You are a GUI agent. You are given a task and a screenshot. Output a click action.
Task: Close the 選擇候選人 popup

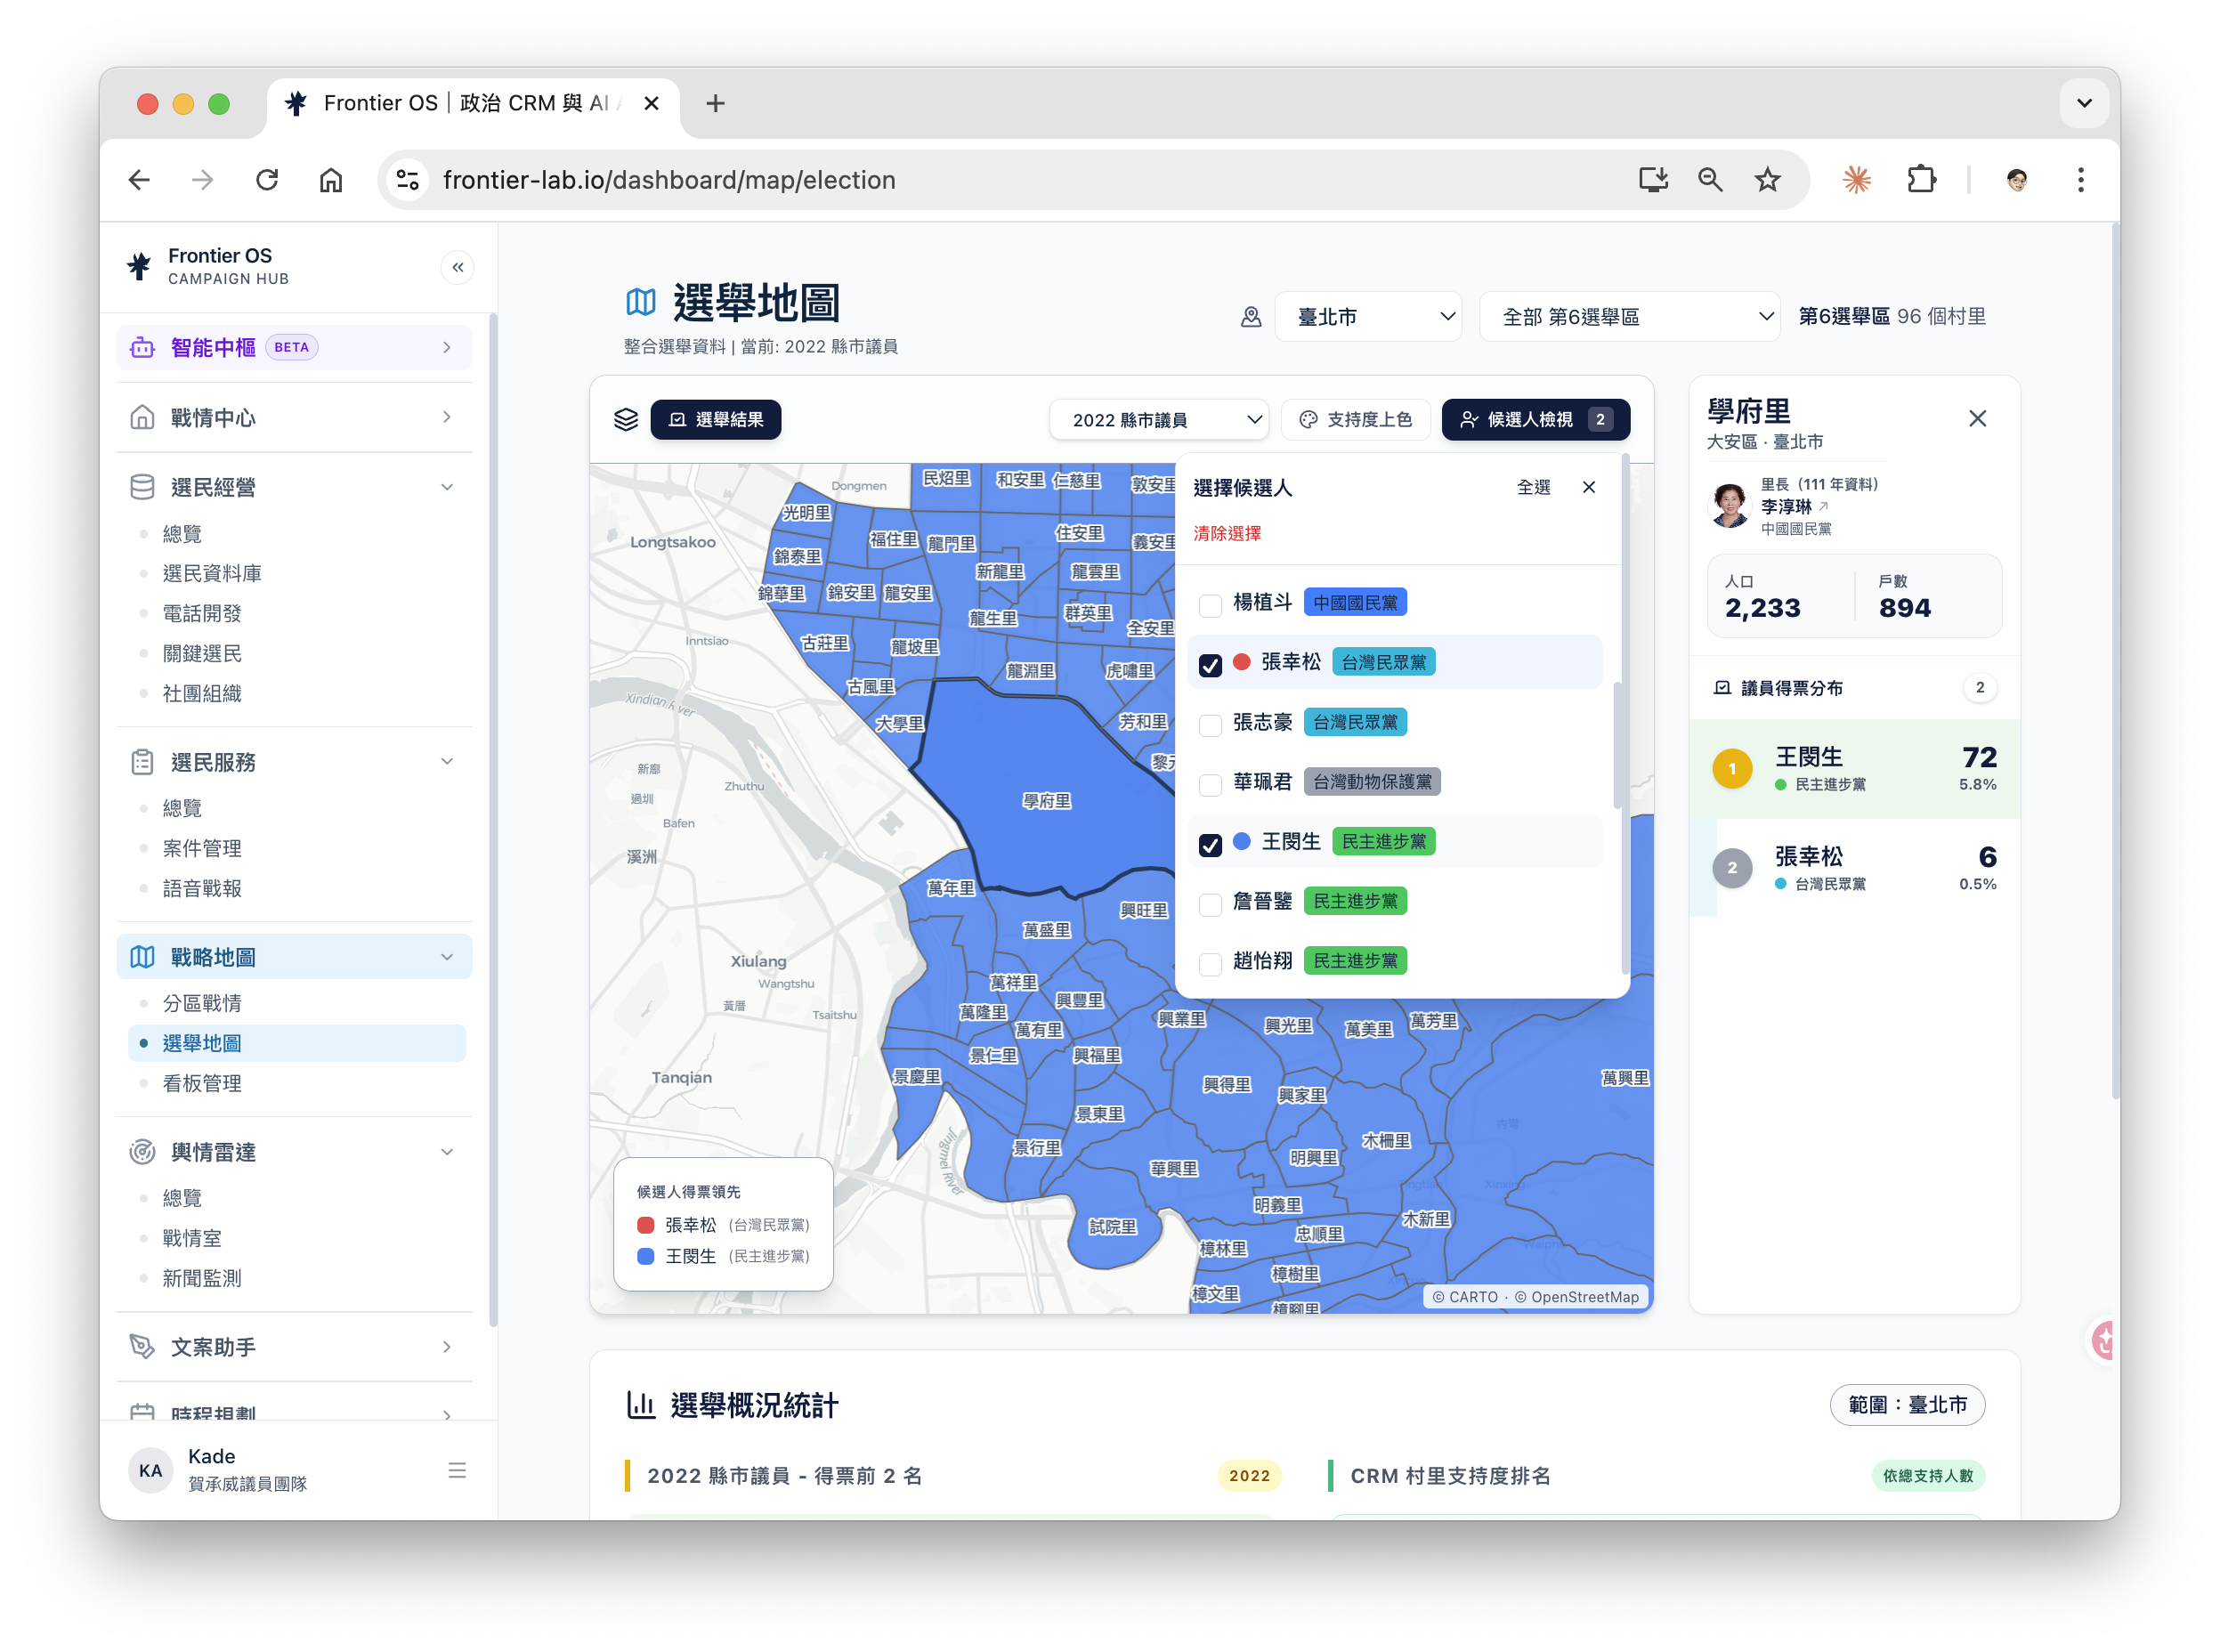point(1588,487)
